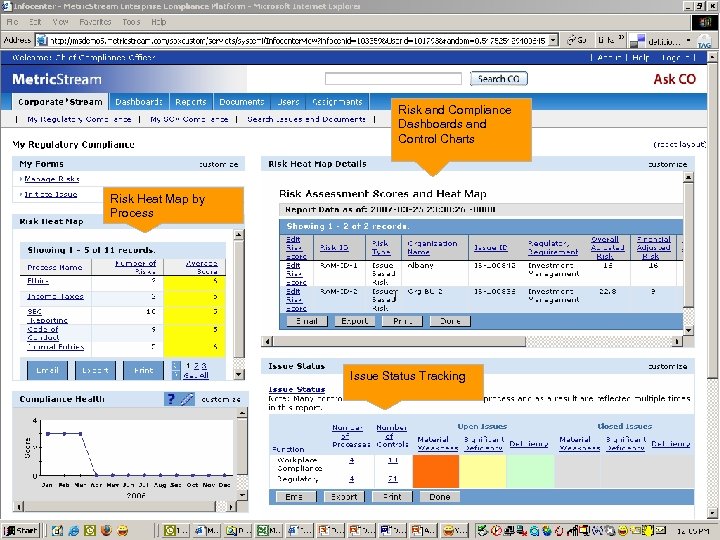Screen dimensions: 720x540
Task: Click the customize link in the Issue Status header
Action: 668,366
